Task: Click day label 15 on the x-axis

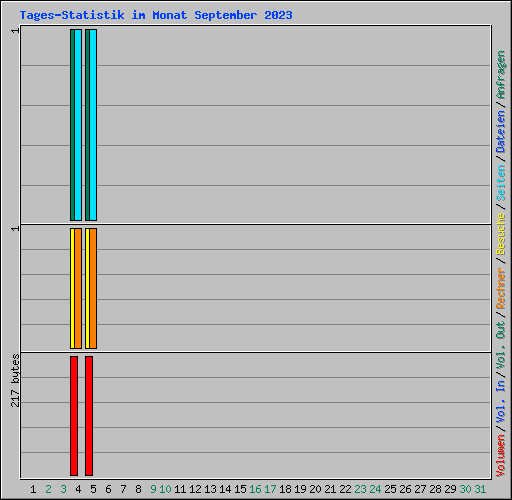Action: (240, 489)
